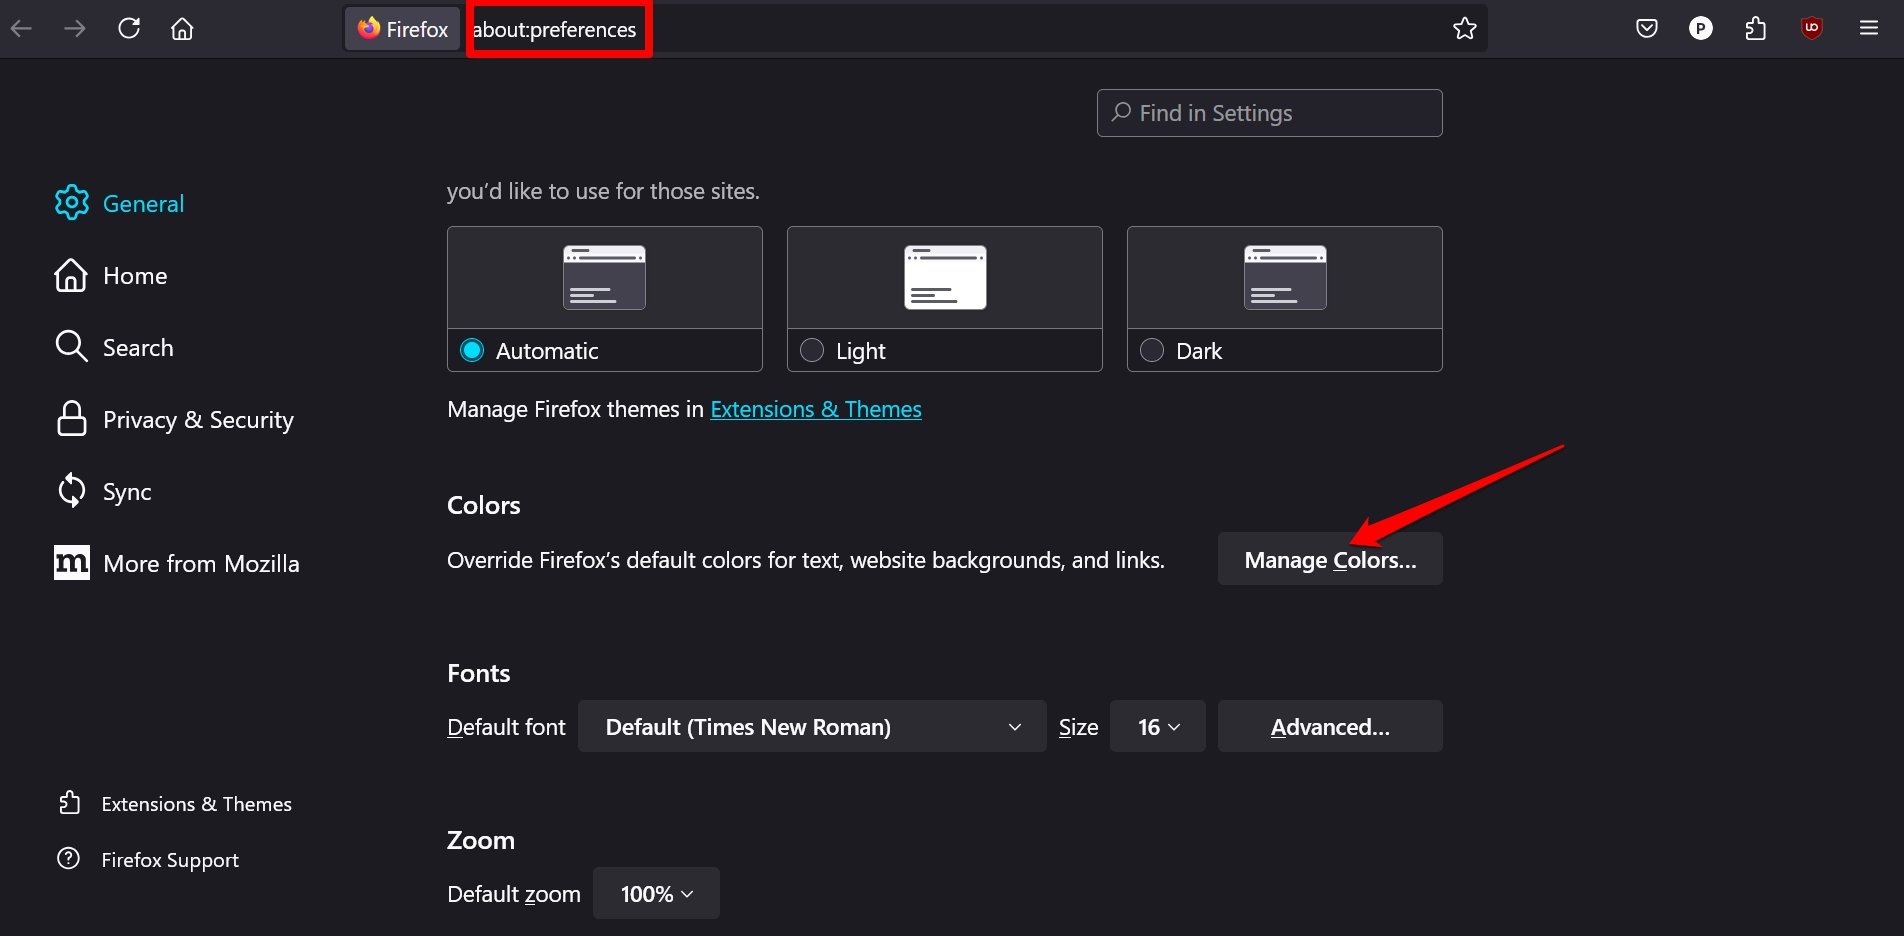Click the Light theme preview thumbnail
Image resolution: width=1904 pixels, height=936 pixels.
pyautogui.click(x=945, y=277)
